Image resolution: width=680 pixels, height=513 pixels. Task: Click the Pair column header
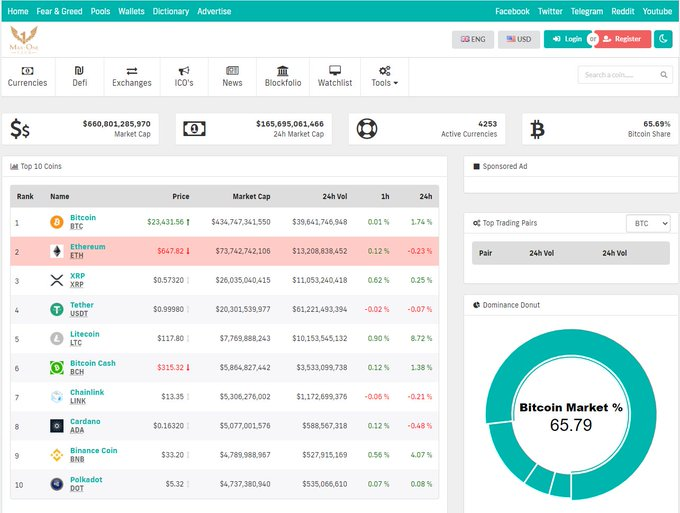485,253
